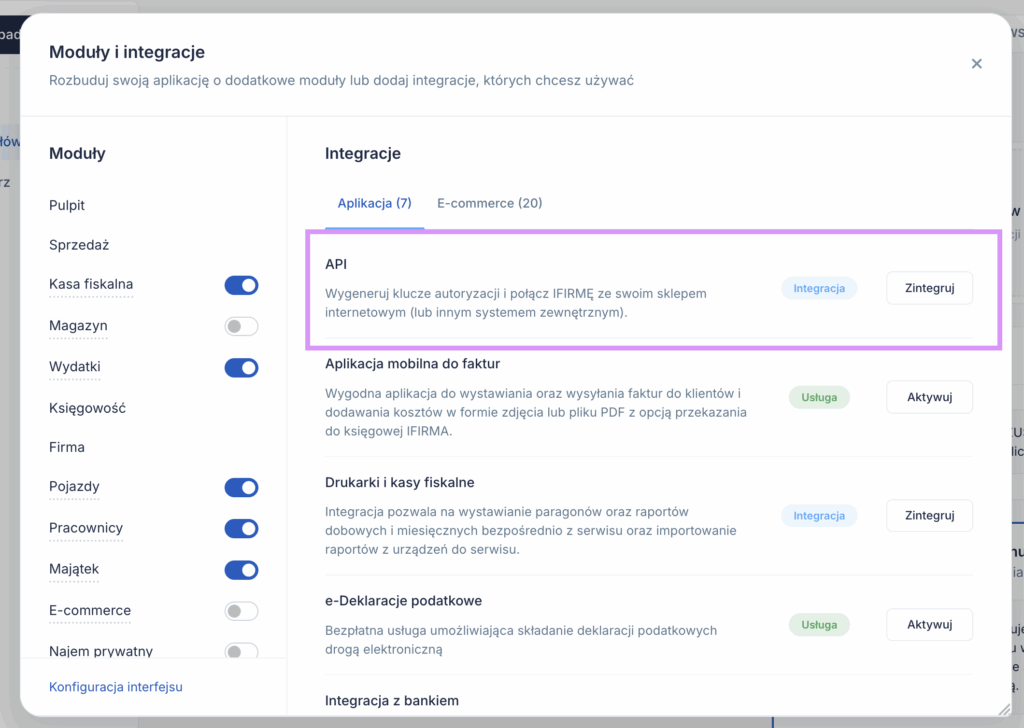Click Zintegruj for the API integration

(x=929, y=288)
